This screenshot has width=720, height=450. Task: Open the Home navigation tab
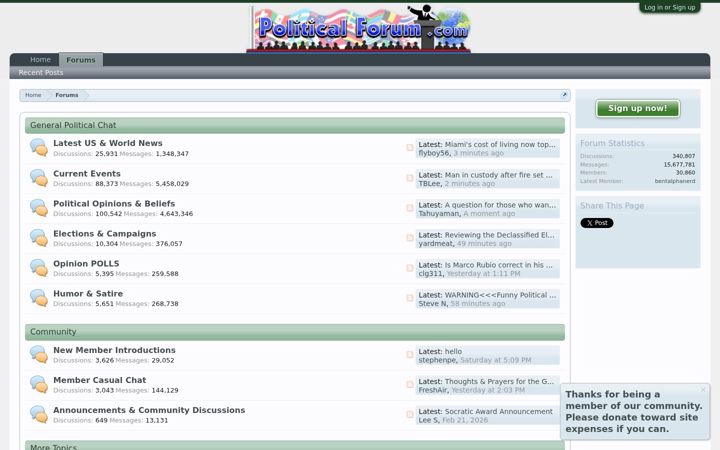40,60
